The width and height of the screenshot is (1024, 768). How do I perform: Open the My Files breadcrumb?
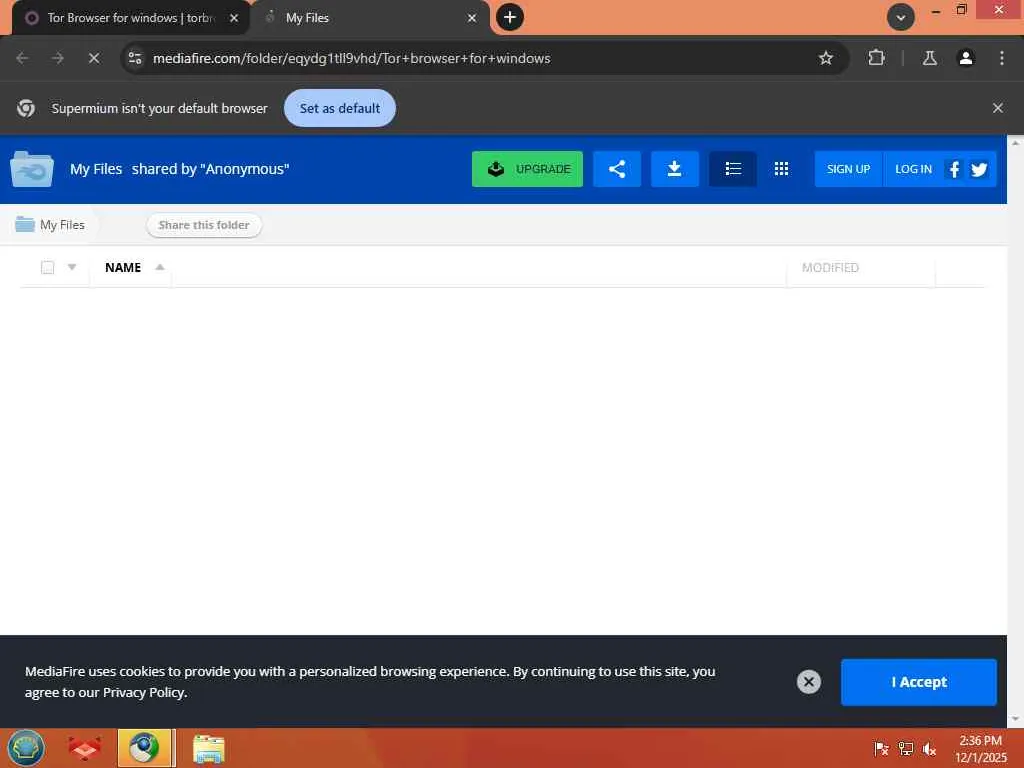[x=50, y=225]
